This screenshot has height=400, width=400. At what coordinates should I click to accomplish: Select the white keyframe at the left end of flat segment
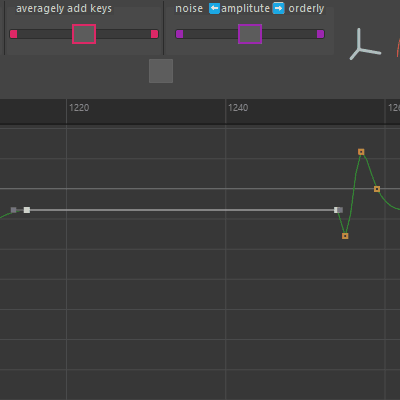(27, 210)
